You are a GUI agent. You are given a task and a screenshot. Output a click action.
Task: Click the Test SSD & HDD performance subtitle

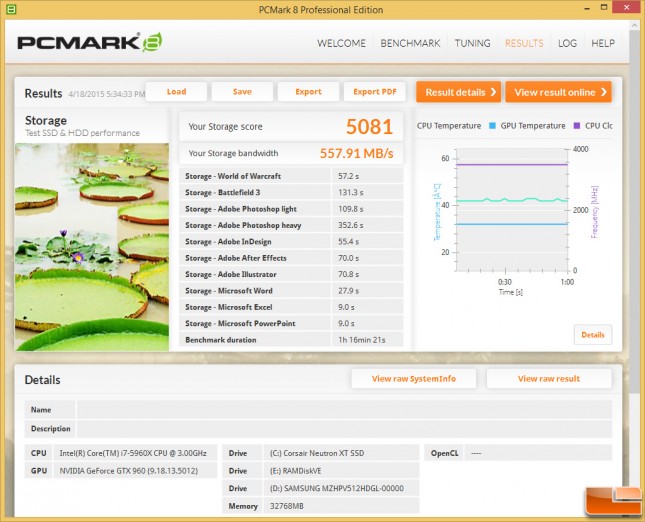82,133
